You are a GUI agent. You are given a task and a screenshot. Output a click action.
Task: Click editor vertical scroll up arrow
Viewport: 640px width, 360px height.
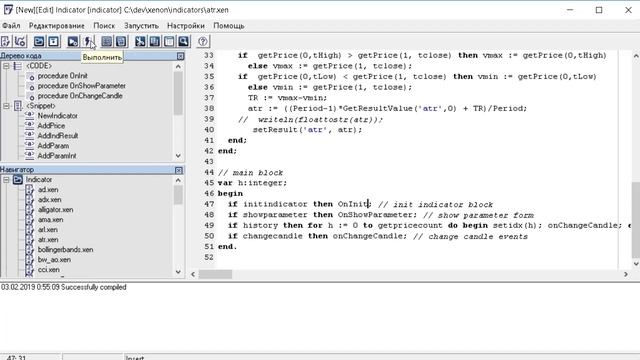tap(636, 56)
